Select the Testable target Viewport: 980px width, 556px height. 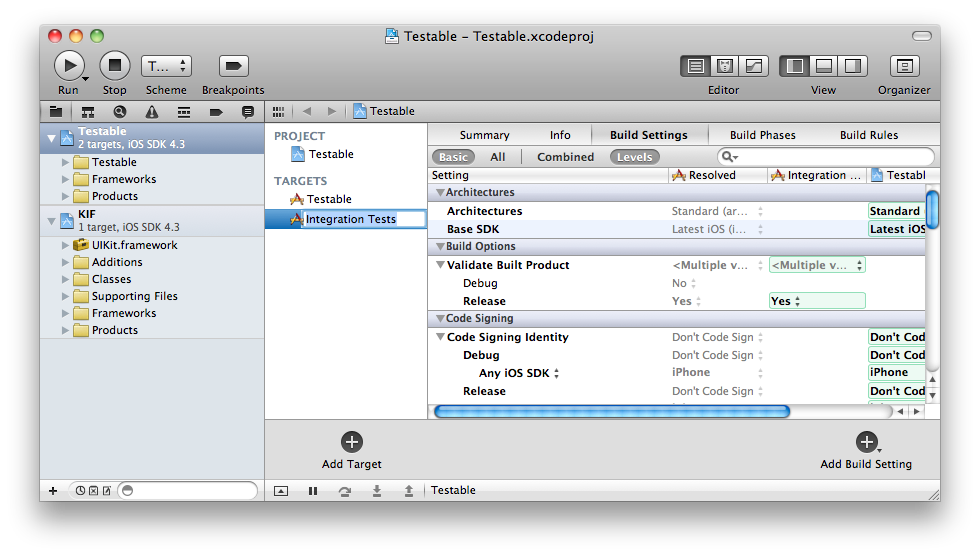click(329, 199)
